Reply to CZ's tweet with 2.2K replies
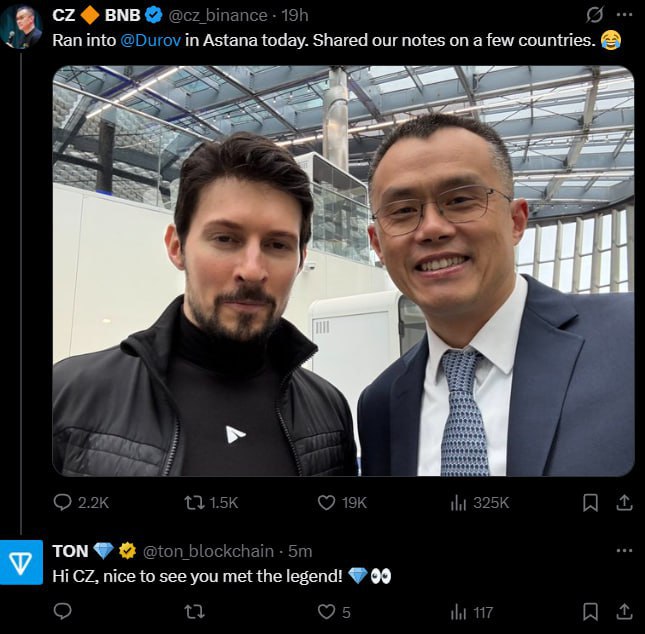 [63, 502]
